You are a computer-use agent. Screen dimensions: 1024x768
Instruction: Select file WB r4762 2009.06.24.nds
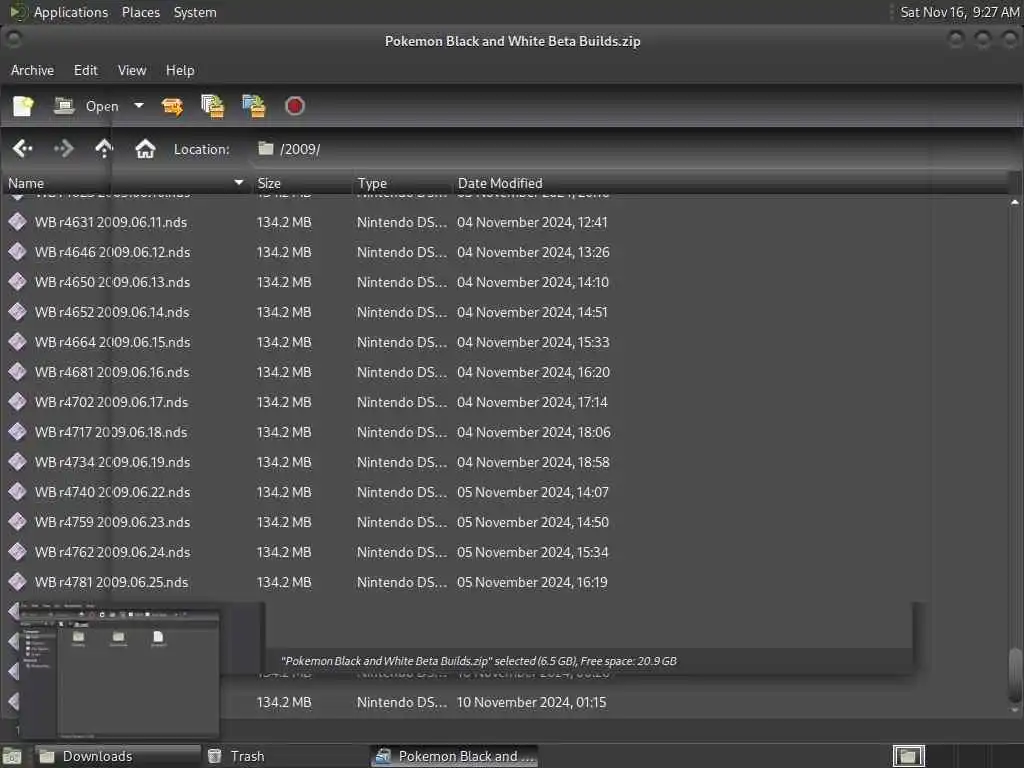pos(112,552)
